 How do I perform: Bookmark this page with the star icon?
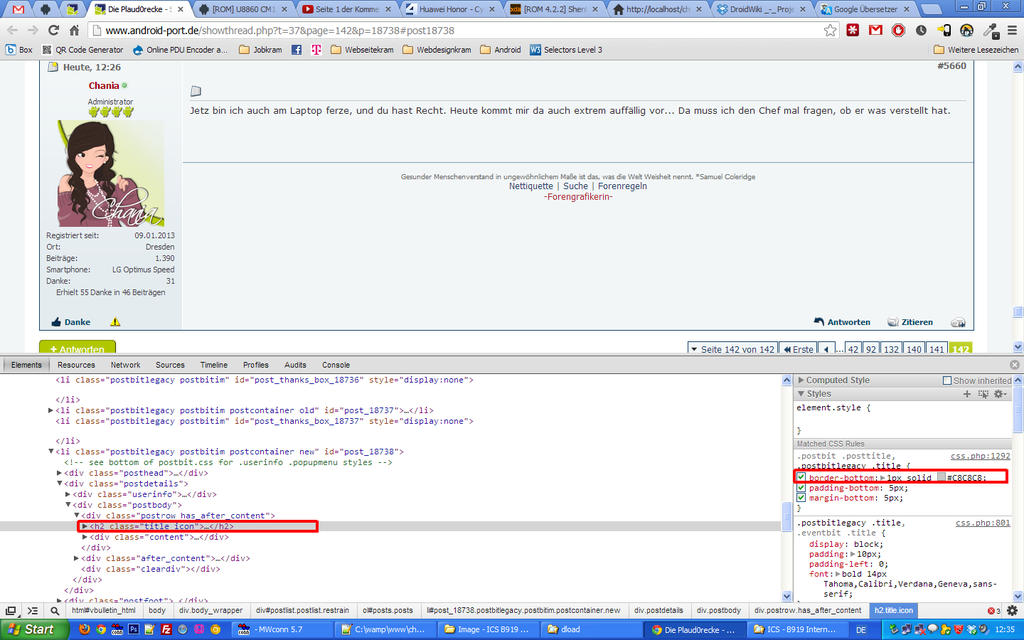coord(830,30)
